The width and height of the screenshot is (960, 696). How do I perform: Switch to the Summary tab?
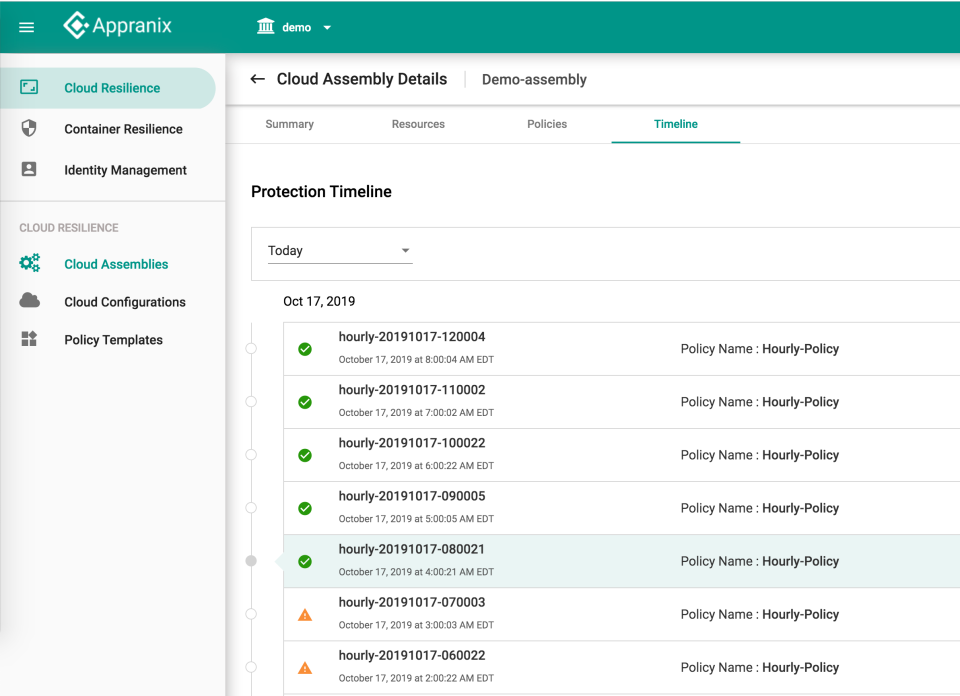click(x=289, y=124)
